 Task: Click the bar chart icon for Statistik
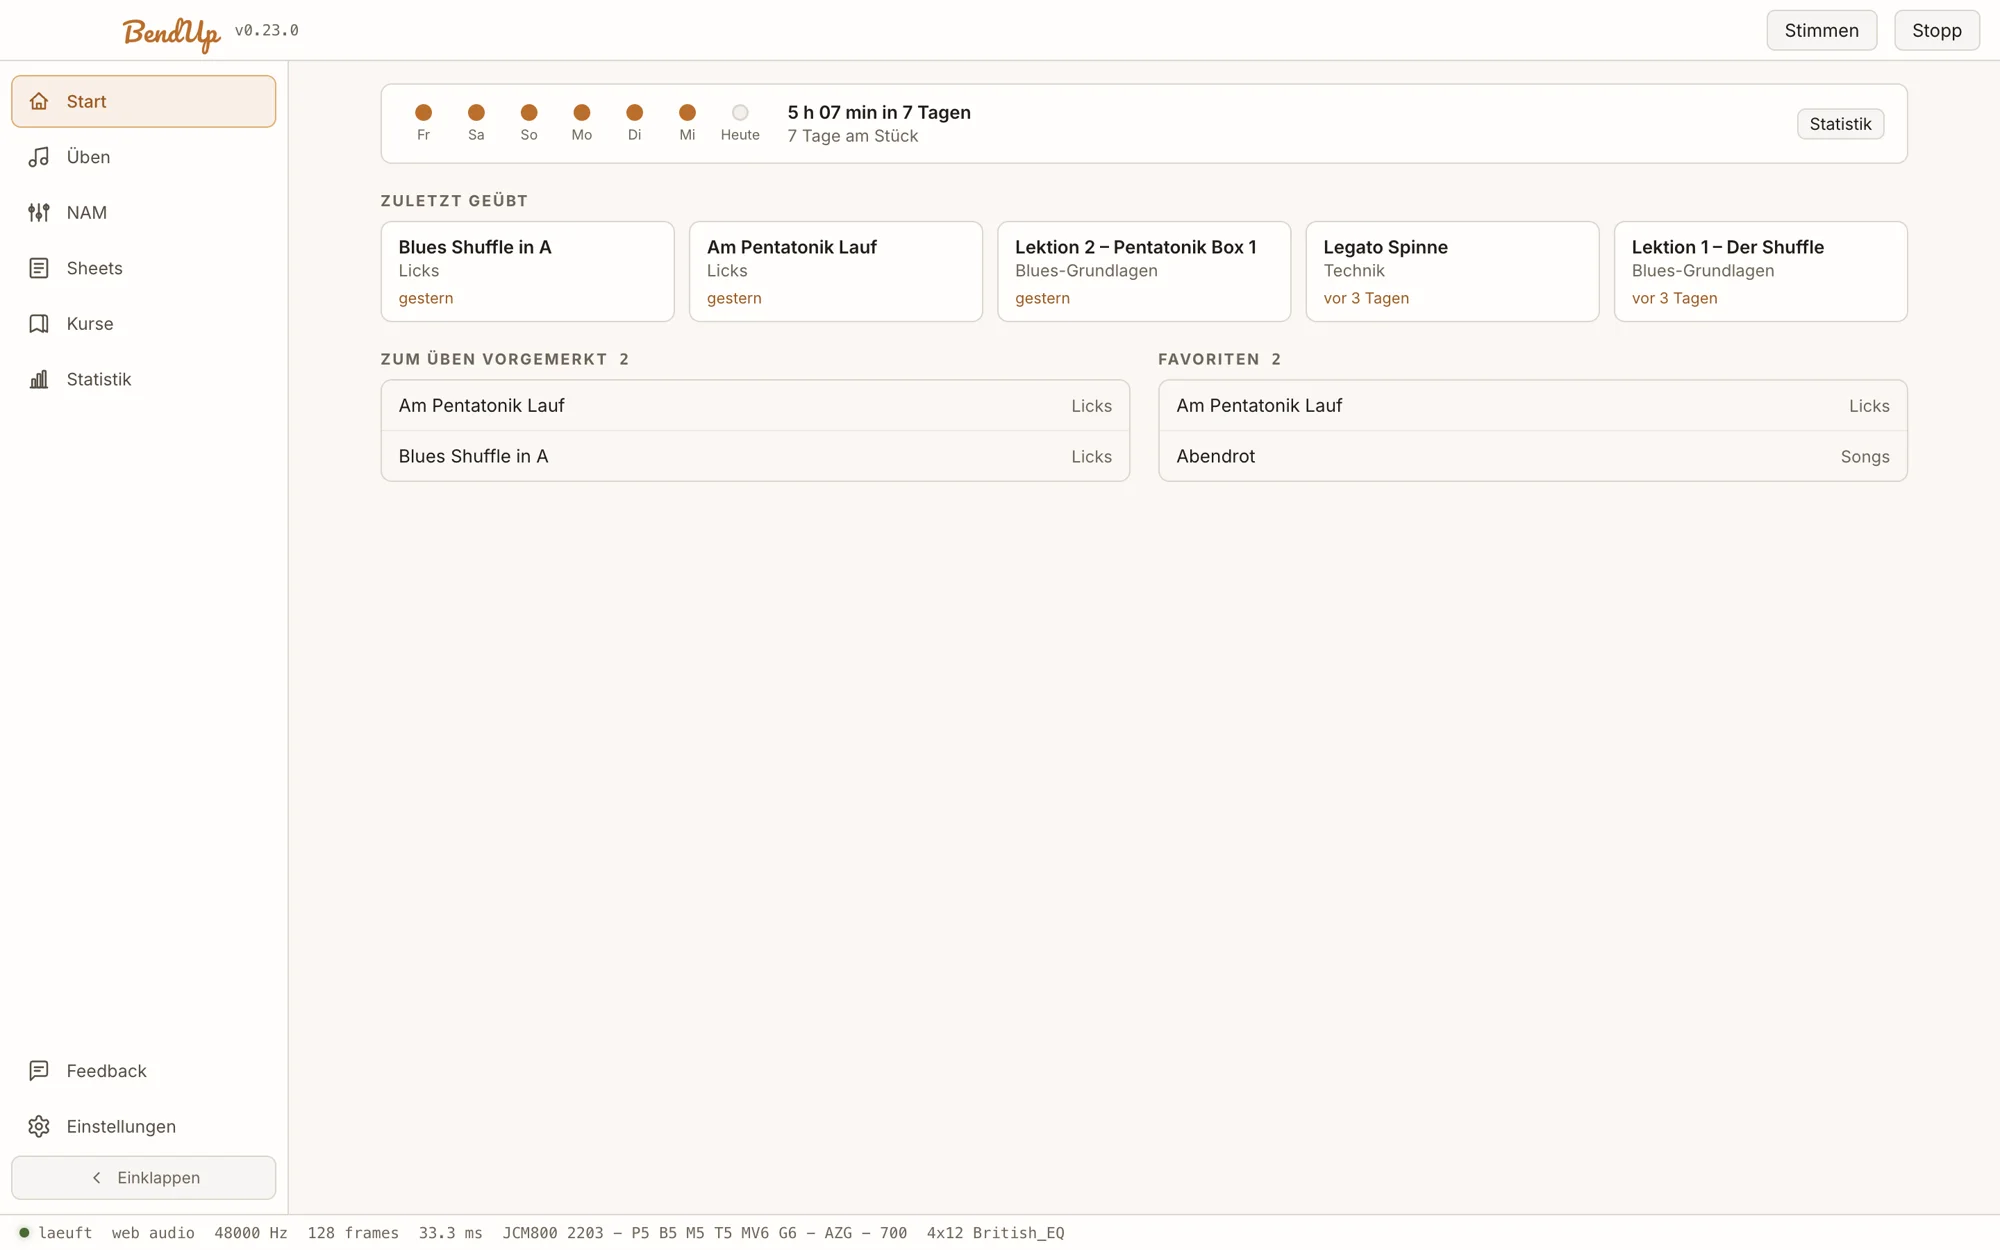pos(39,379)
